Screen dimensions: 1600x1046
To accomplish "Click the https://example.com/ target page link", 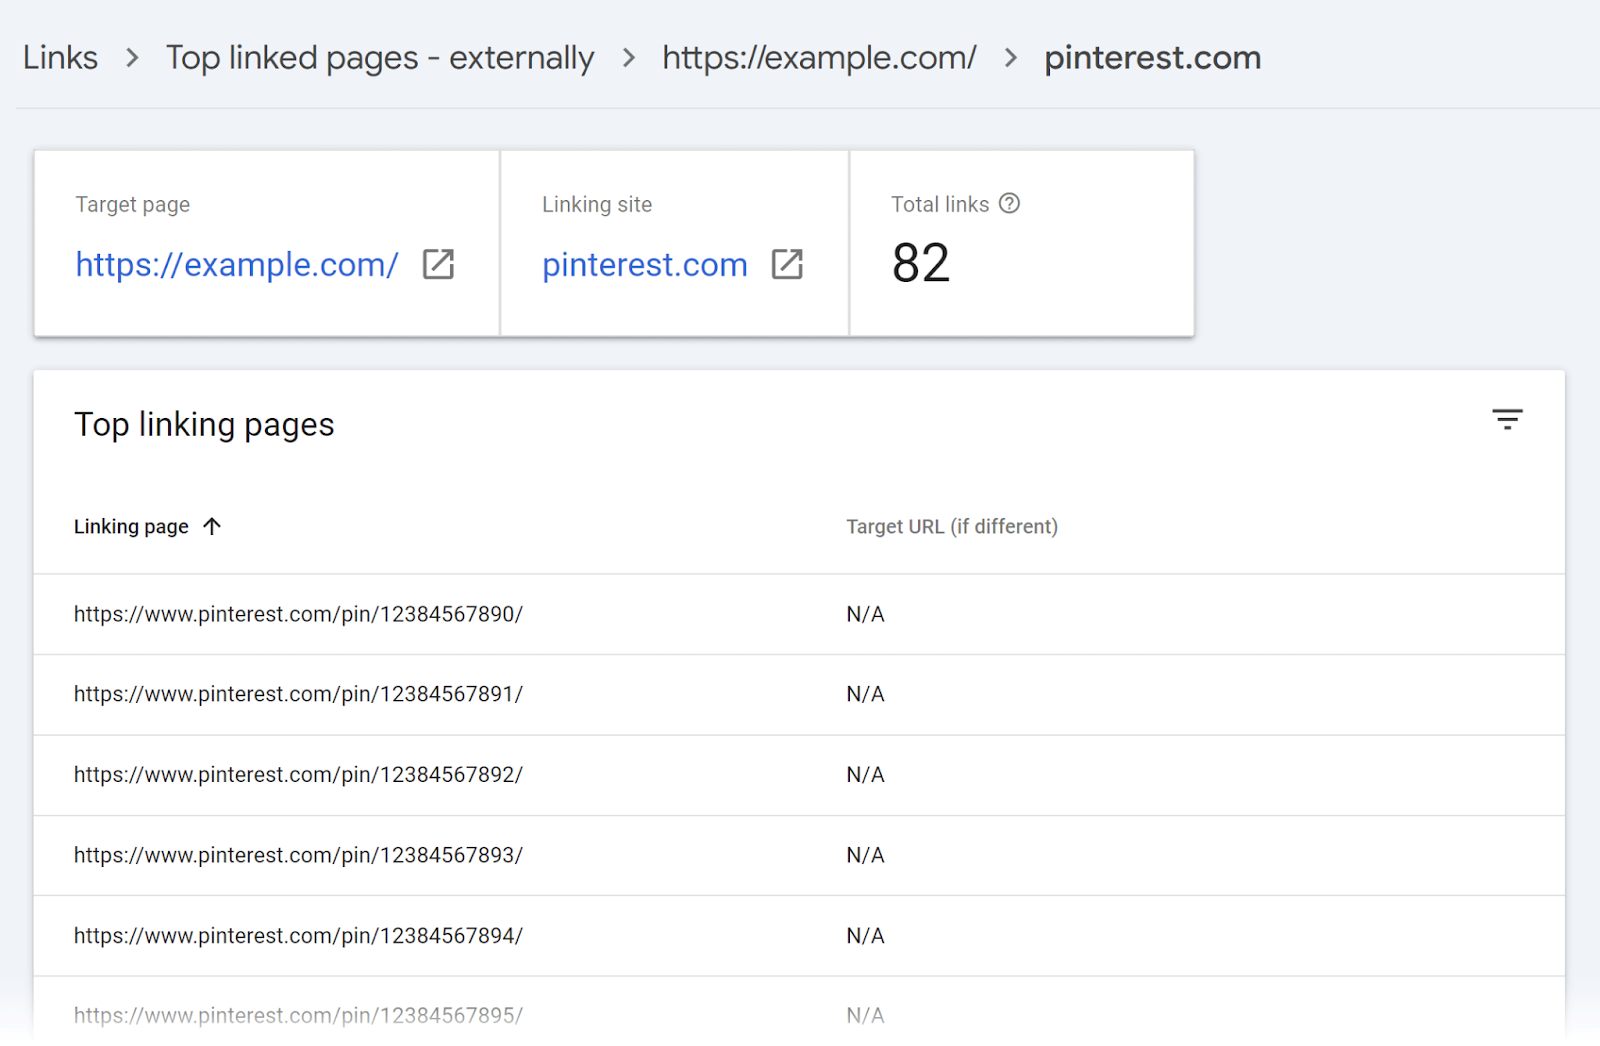I will coord(237,264).
